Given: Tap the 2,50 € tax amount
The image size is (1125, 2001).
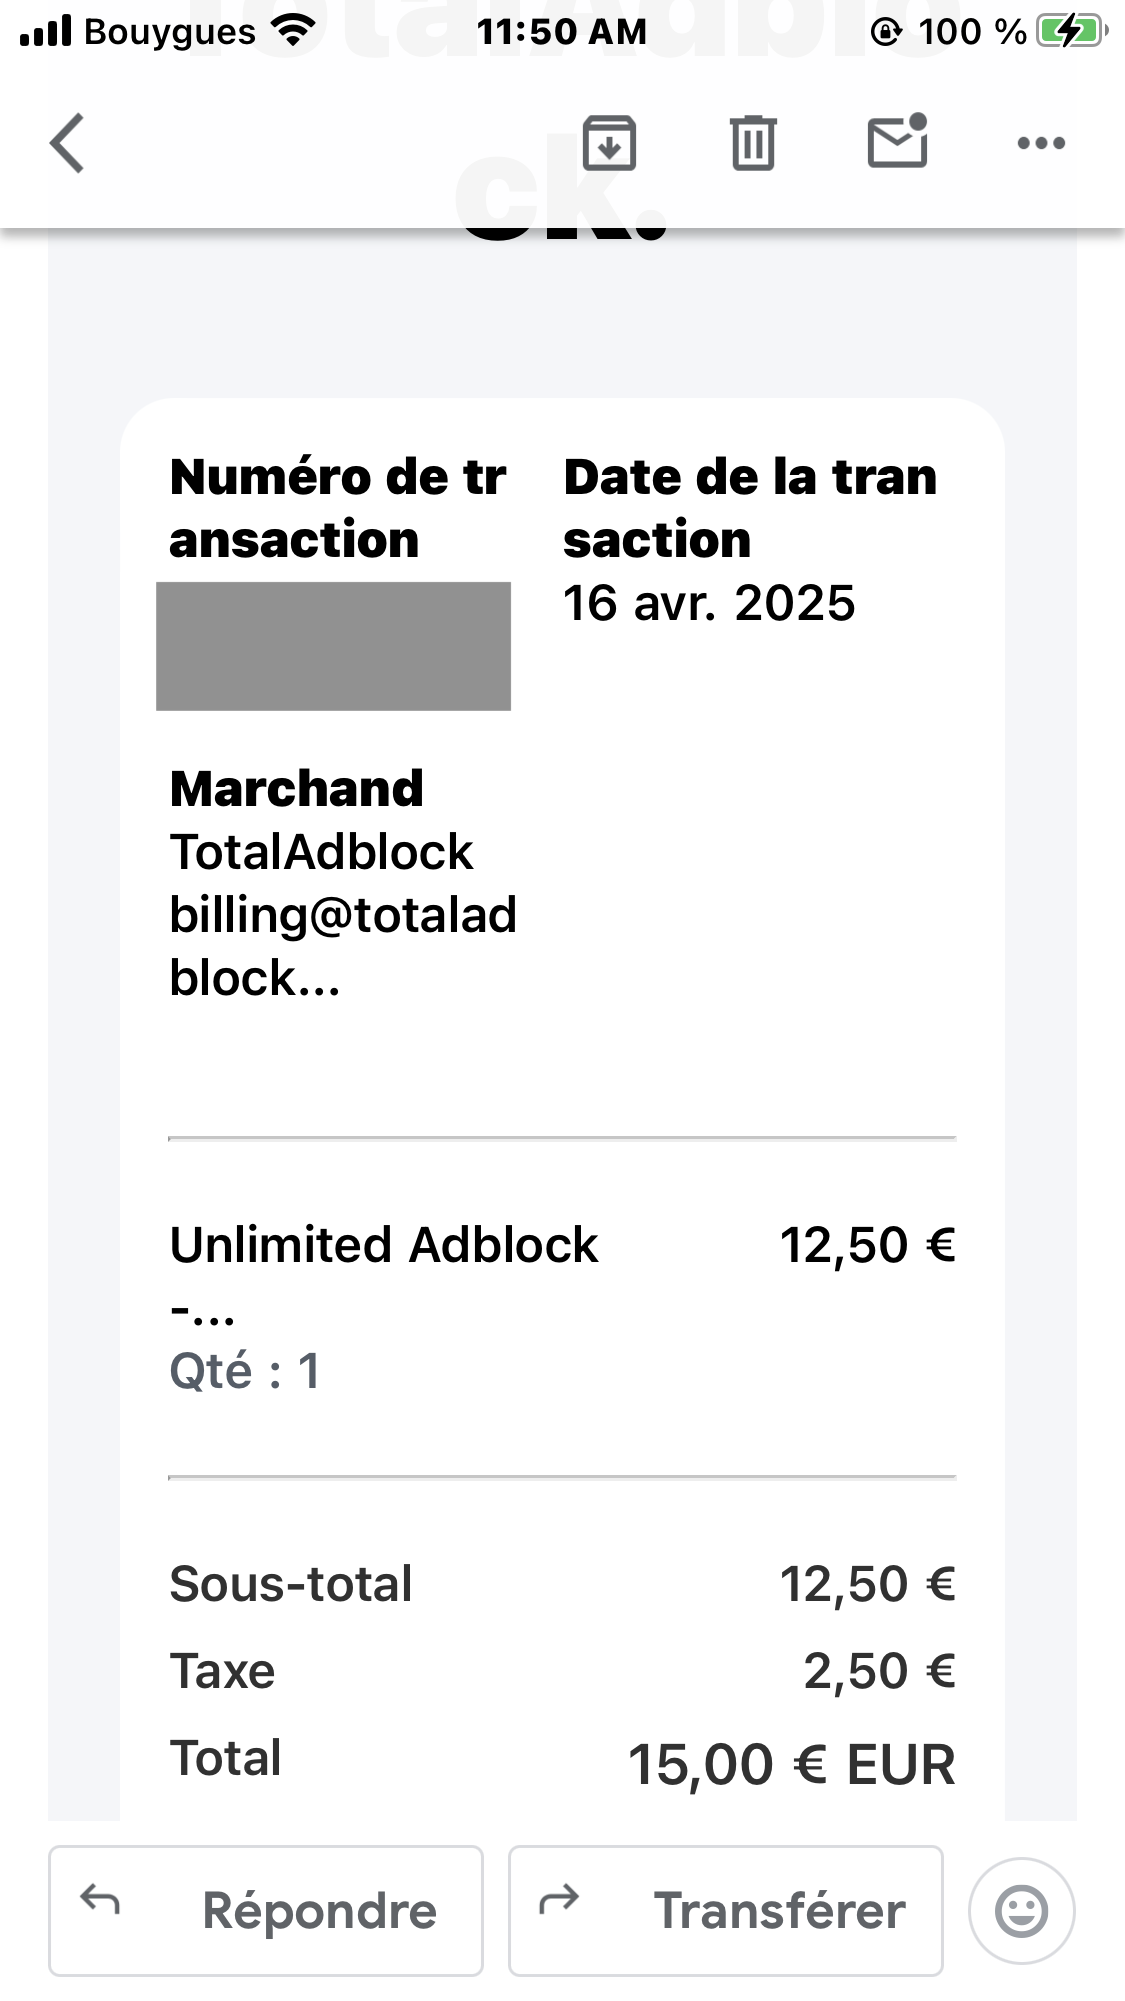Looking at the screenshot, I should point(879,1671).
